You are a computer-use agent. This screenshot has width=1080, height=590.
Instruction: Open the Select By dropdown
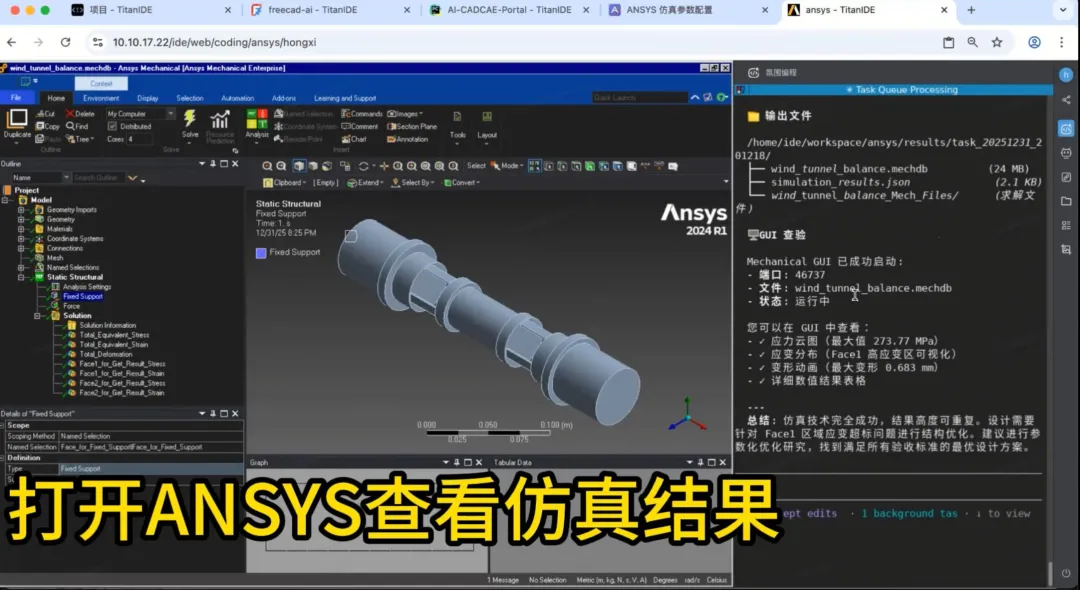click(413, 182)
